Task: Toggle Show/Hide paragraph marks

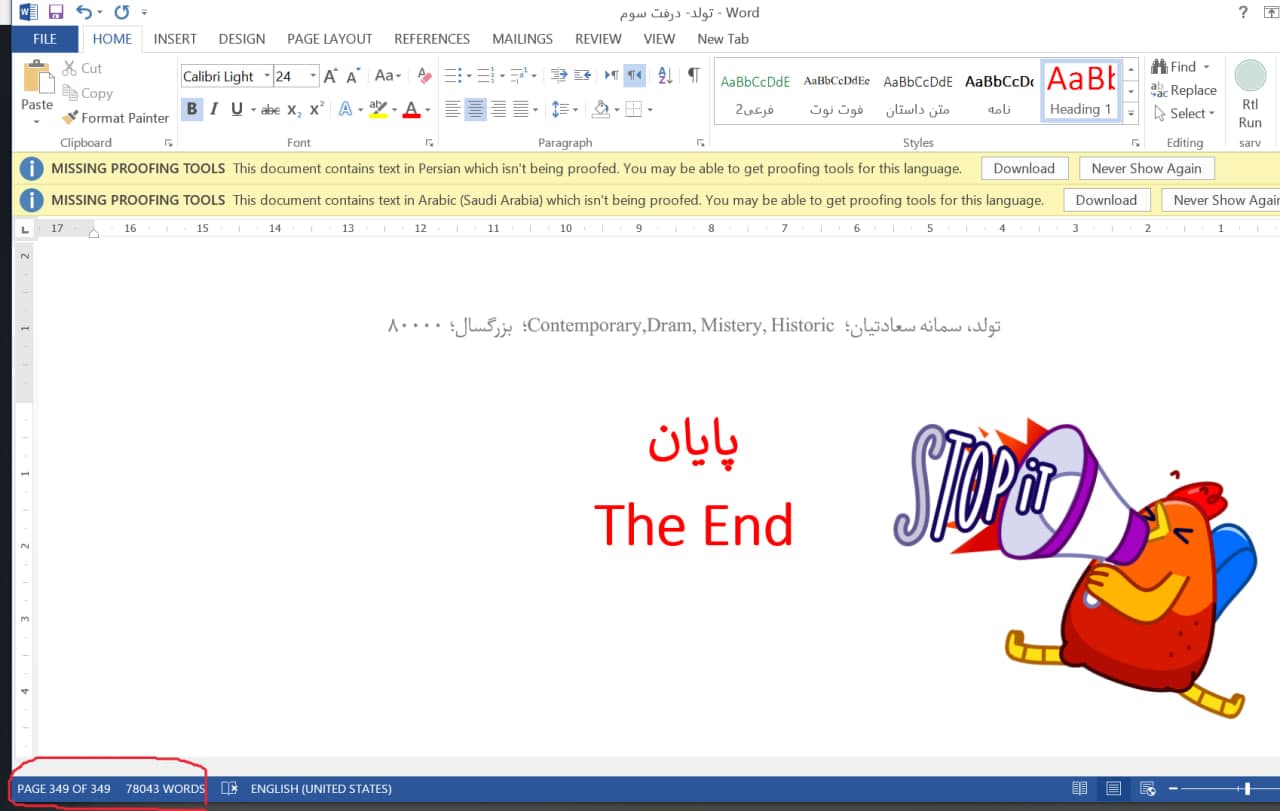Action: click(x=693, y=76)
